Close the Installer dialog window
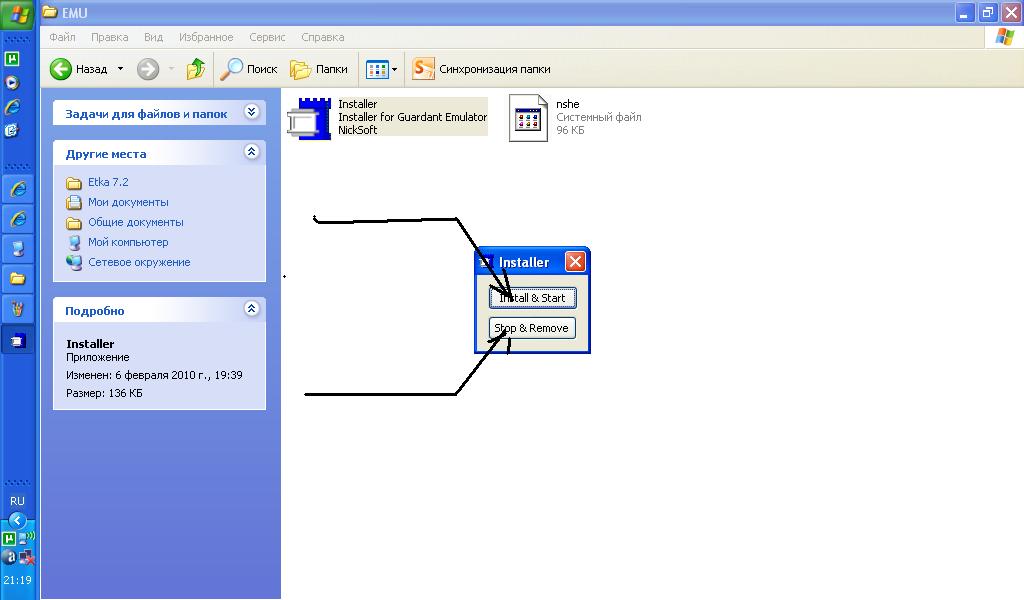This screenshot has height=600, width=1024. 575,262
